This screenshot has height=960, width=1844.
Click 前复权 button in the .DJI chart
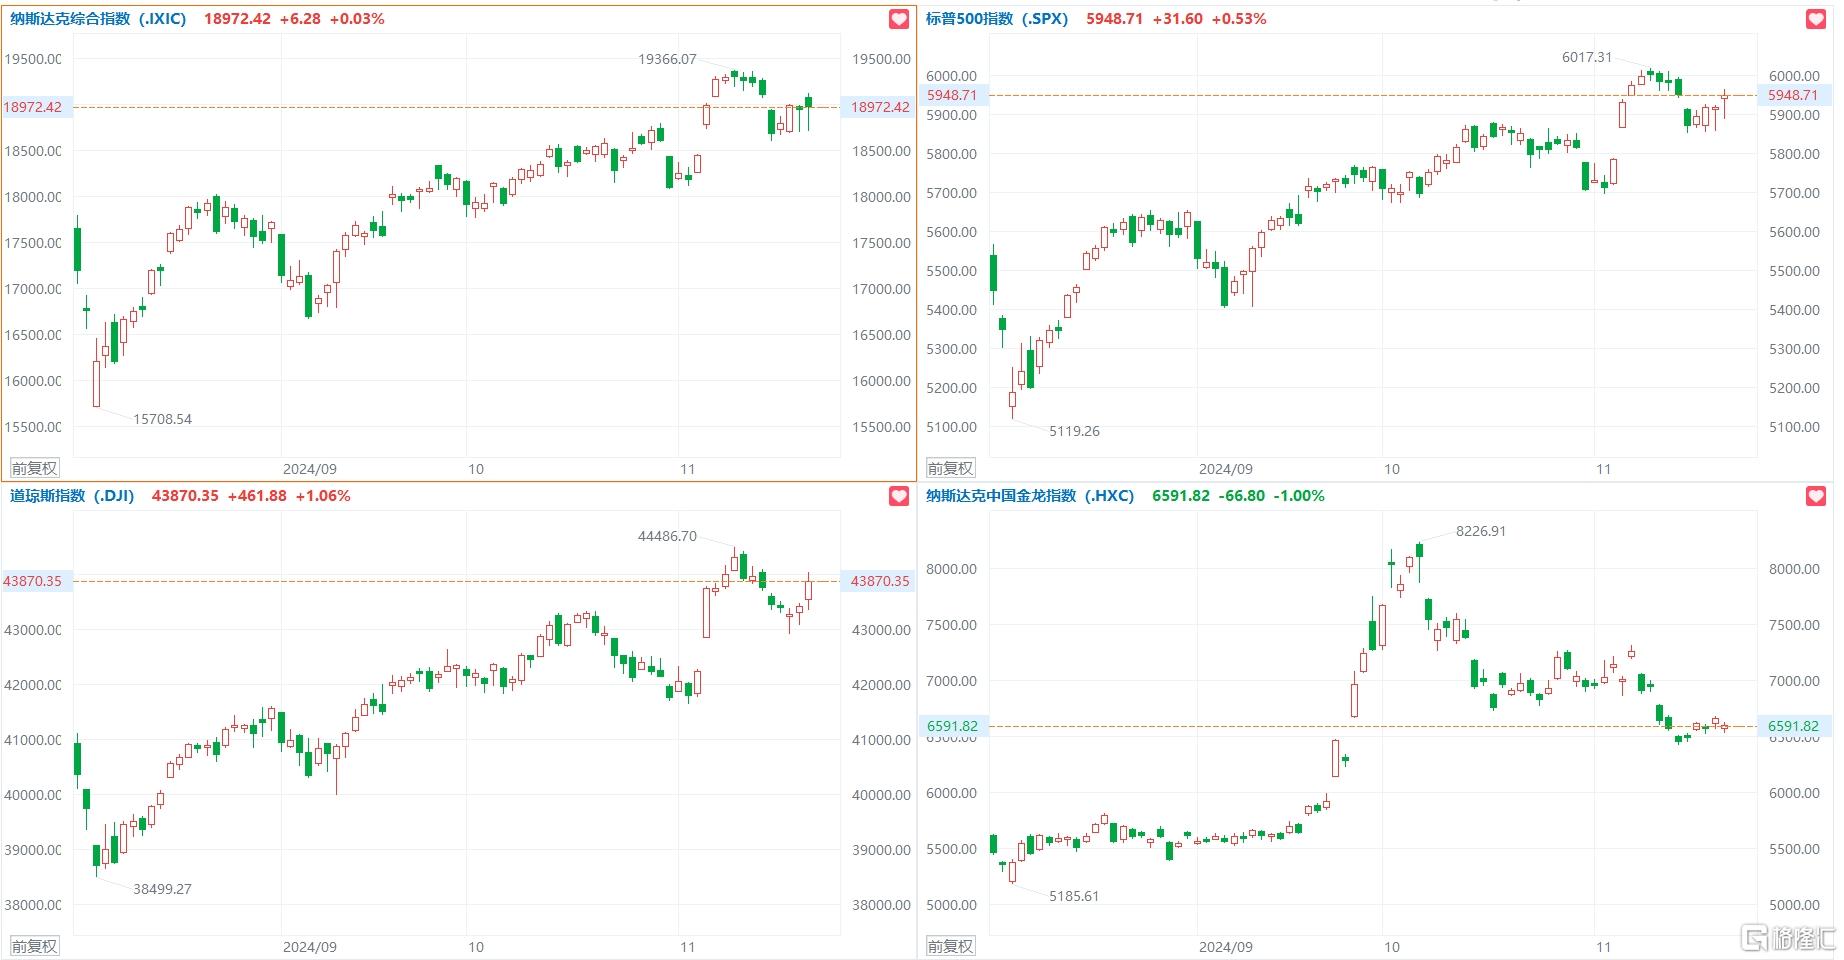click(x=34, y=946)
